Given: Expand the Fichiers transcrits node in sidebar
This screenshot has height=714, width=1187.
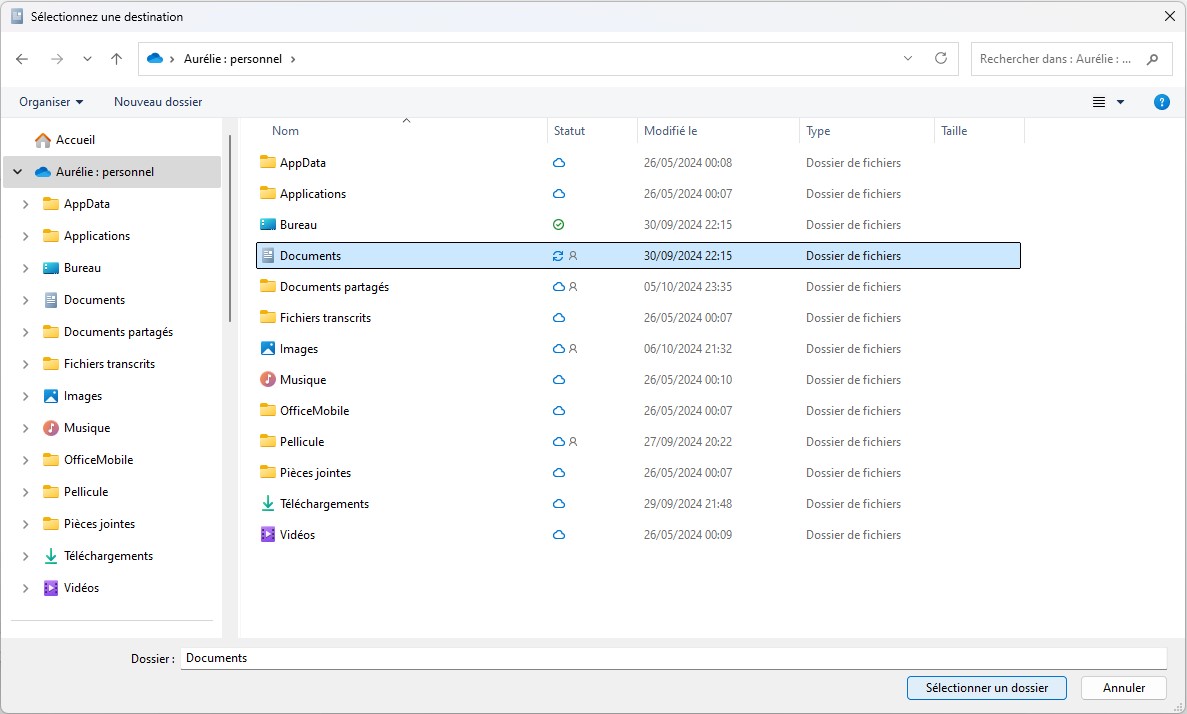Looking at the screenshot, I should [26, 364].
